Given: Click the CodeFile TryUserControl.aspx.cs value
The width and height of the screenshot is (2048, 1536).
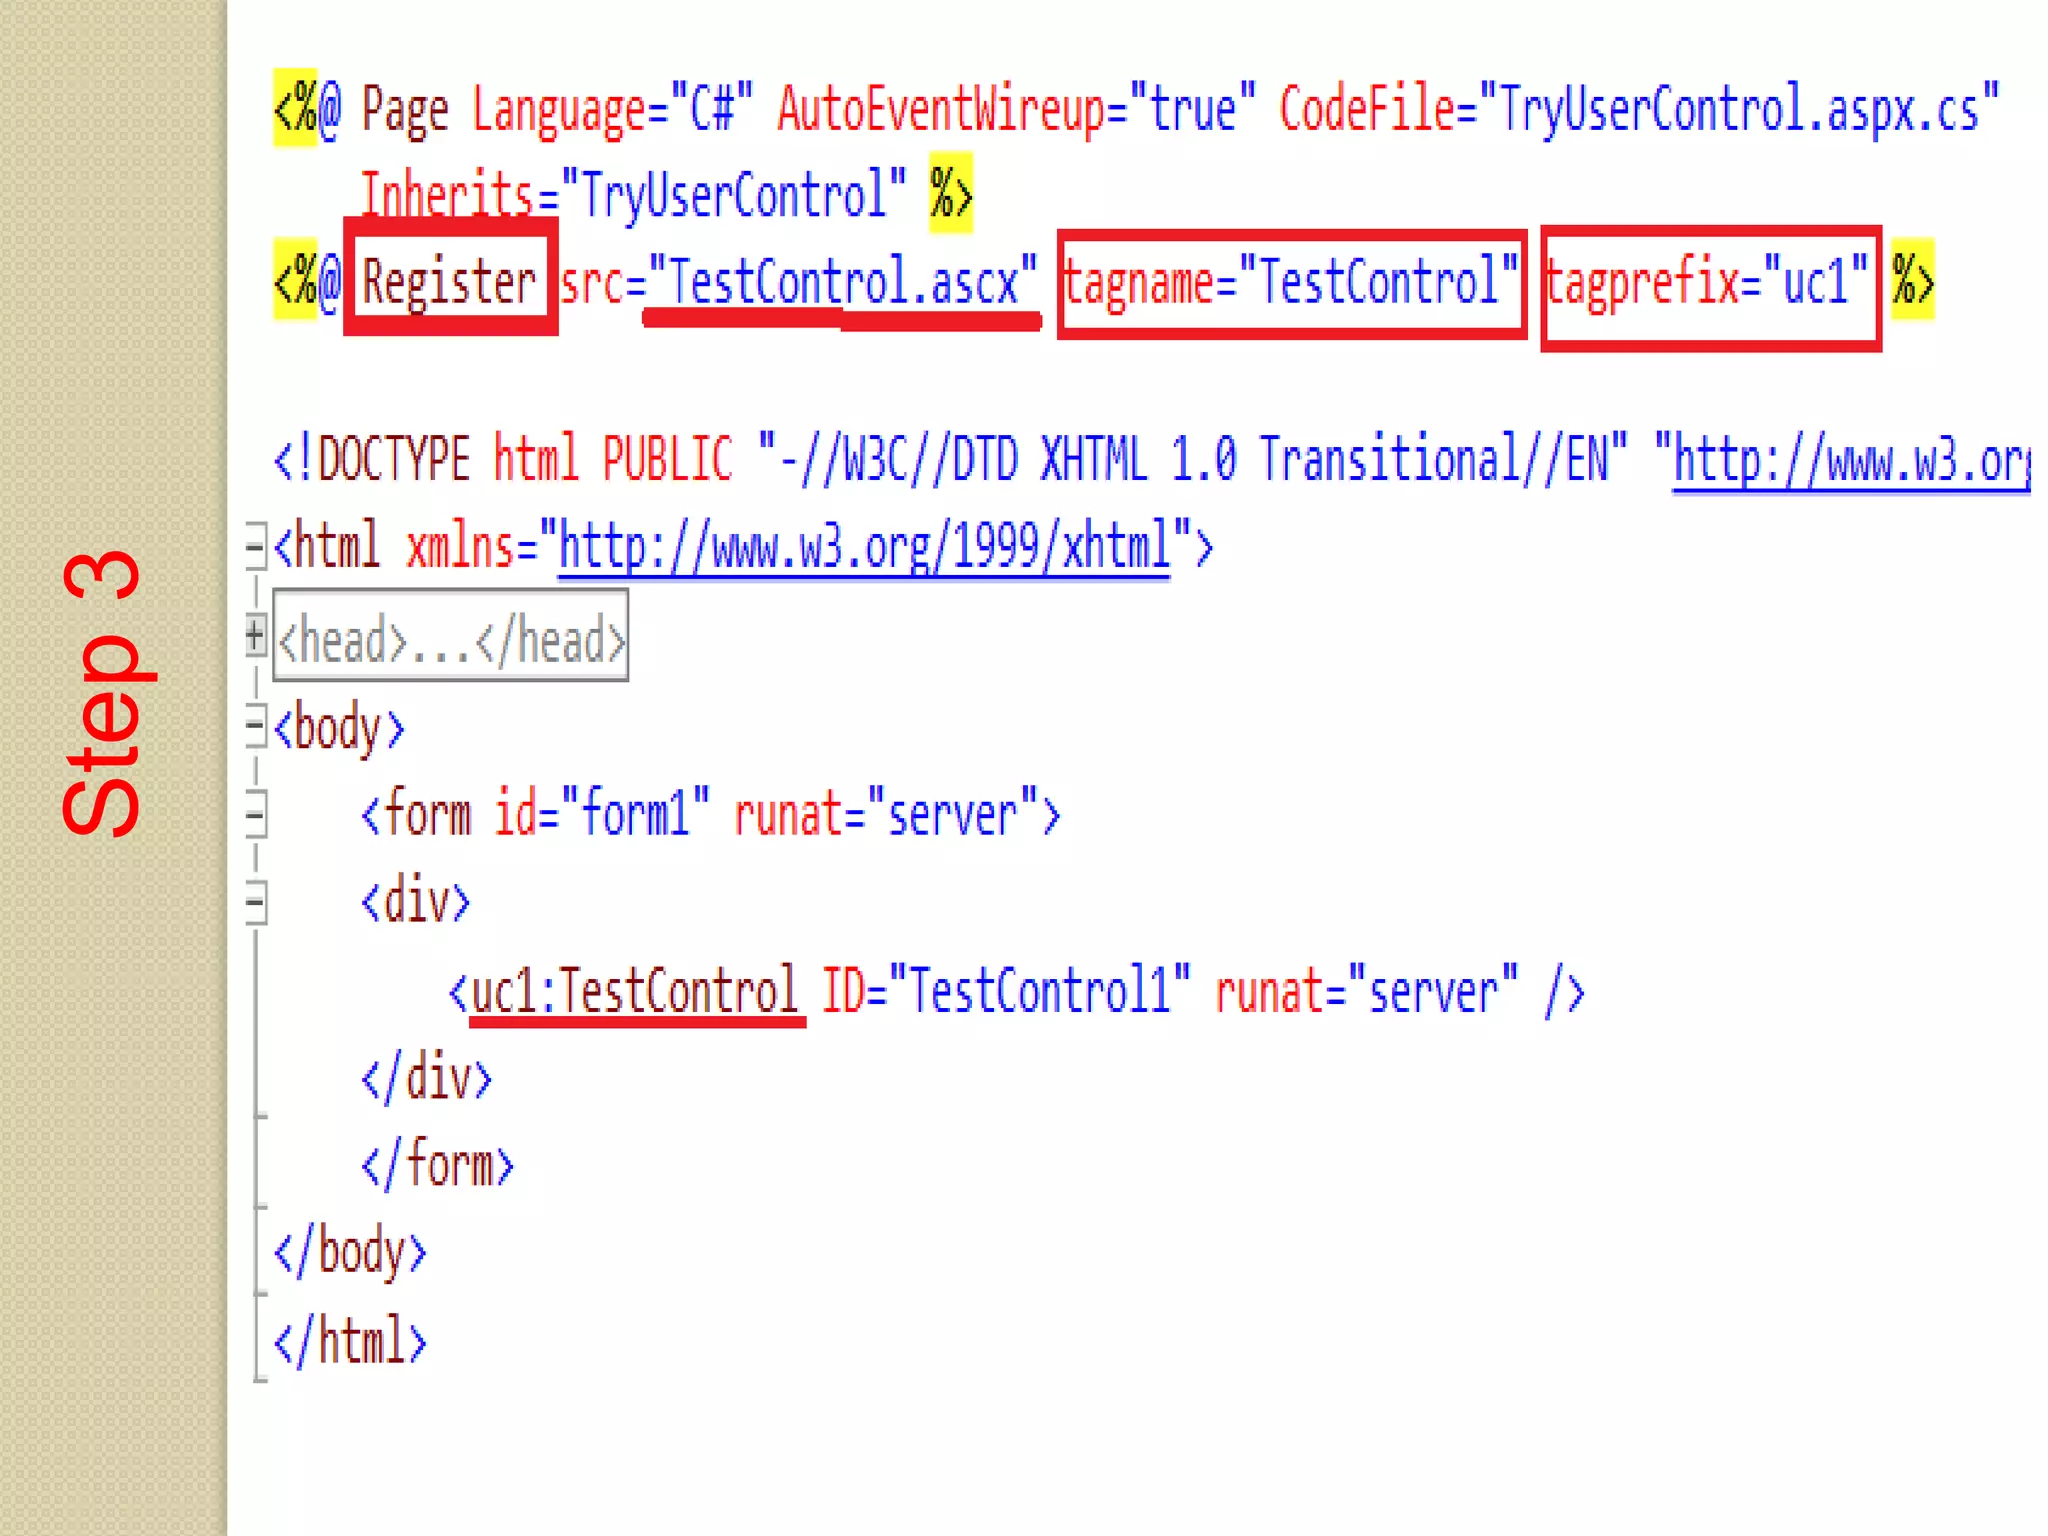Looking at the screenshot, I should (x=1738, y=110).
